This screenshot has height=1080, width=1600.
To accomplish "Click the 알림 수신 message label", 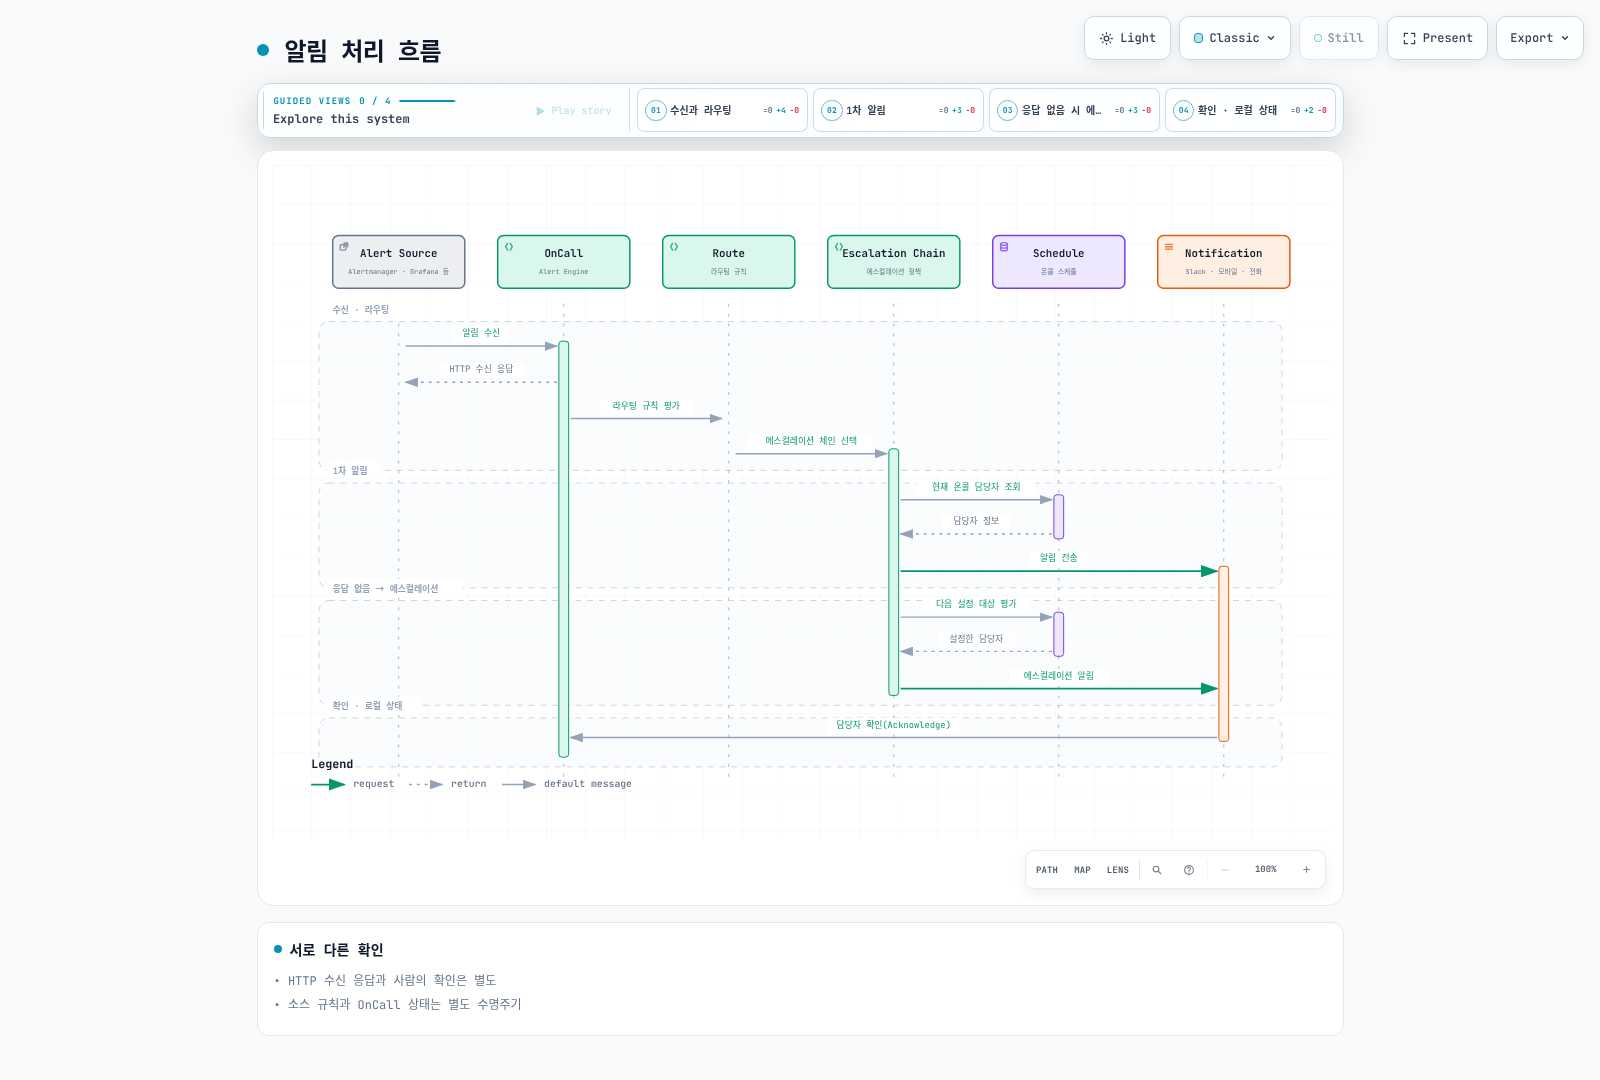I will (481, 333).
